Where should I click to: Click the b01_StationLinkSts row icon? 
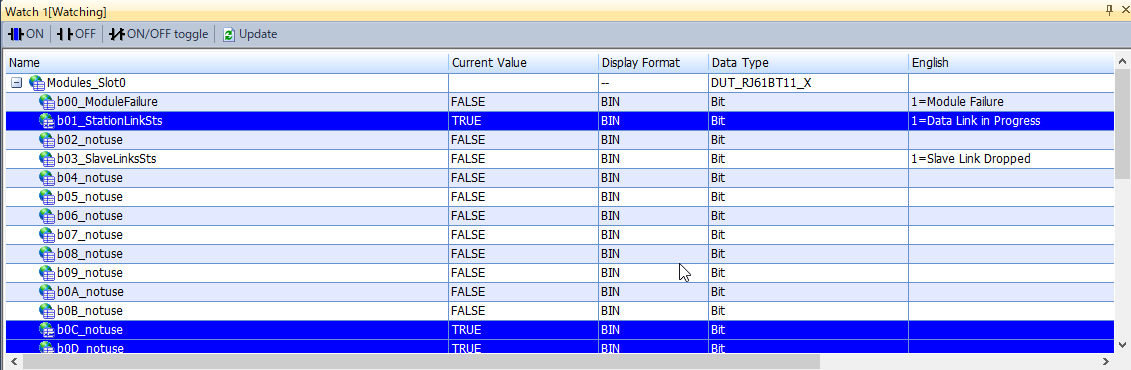47,121
